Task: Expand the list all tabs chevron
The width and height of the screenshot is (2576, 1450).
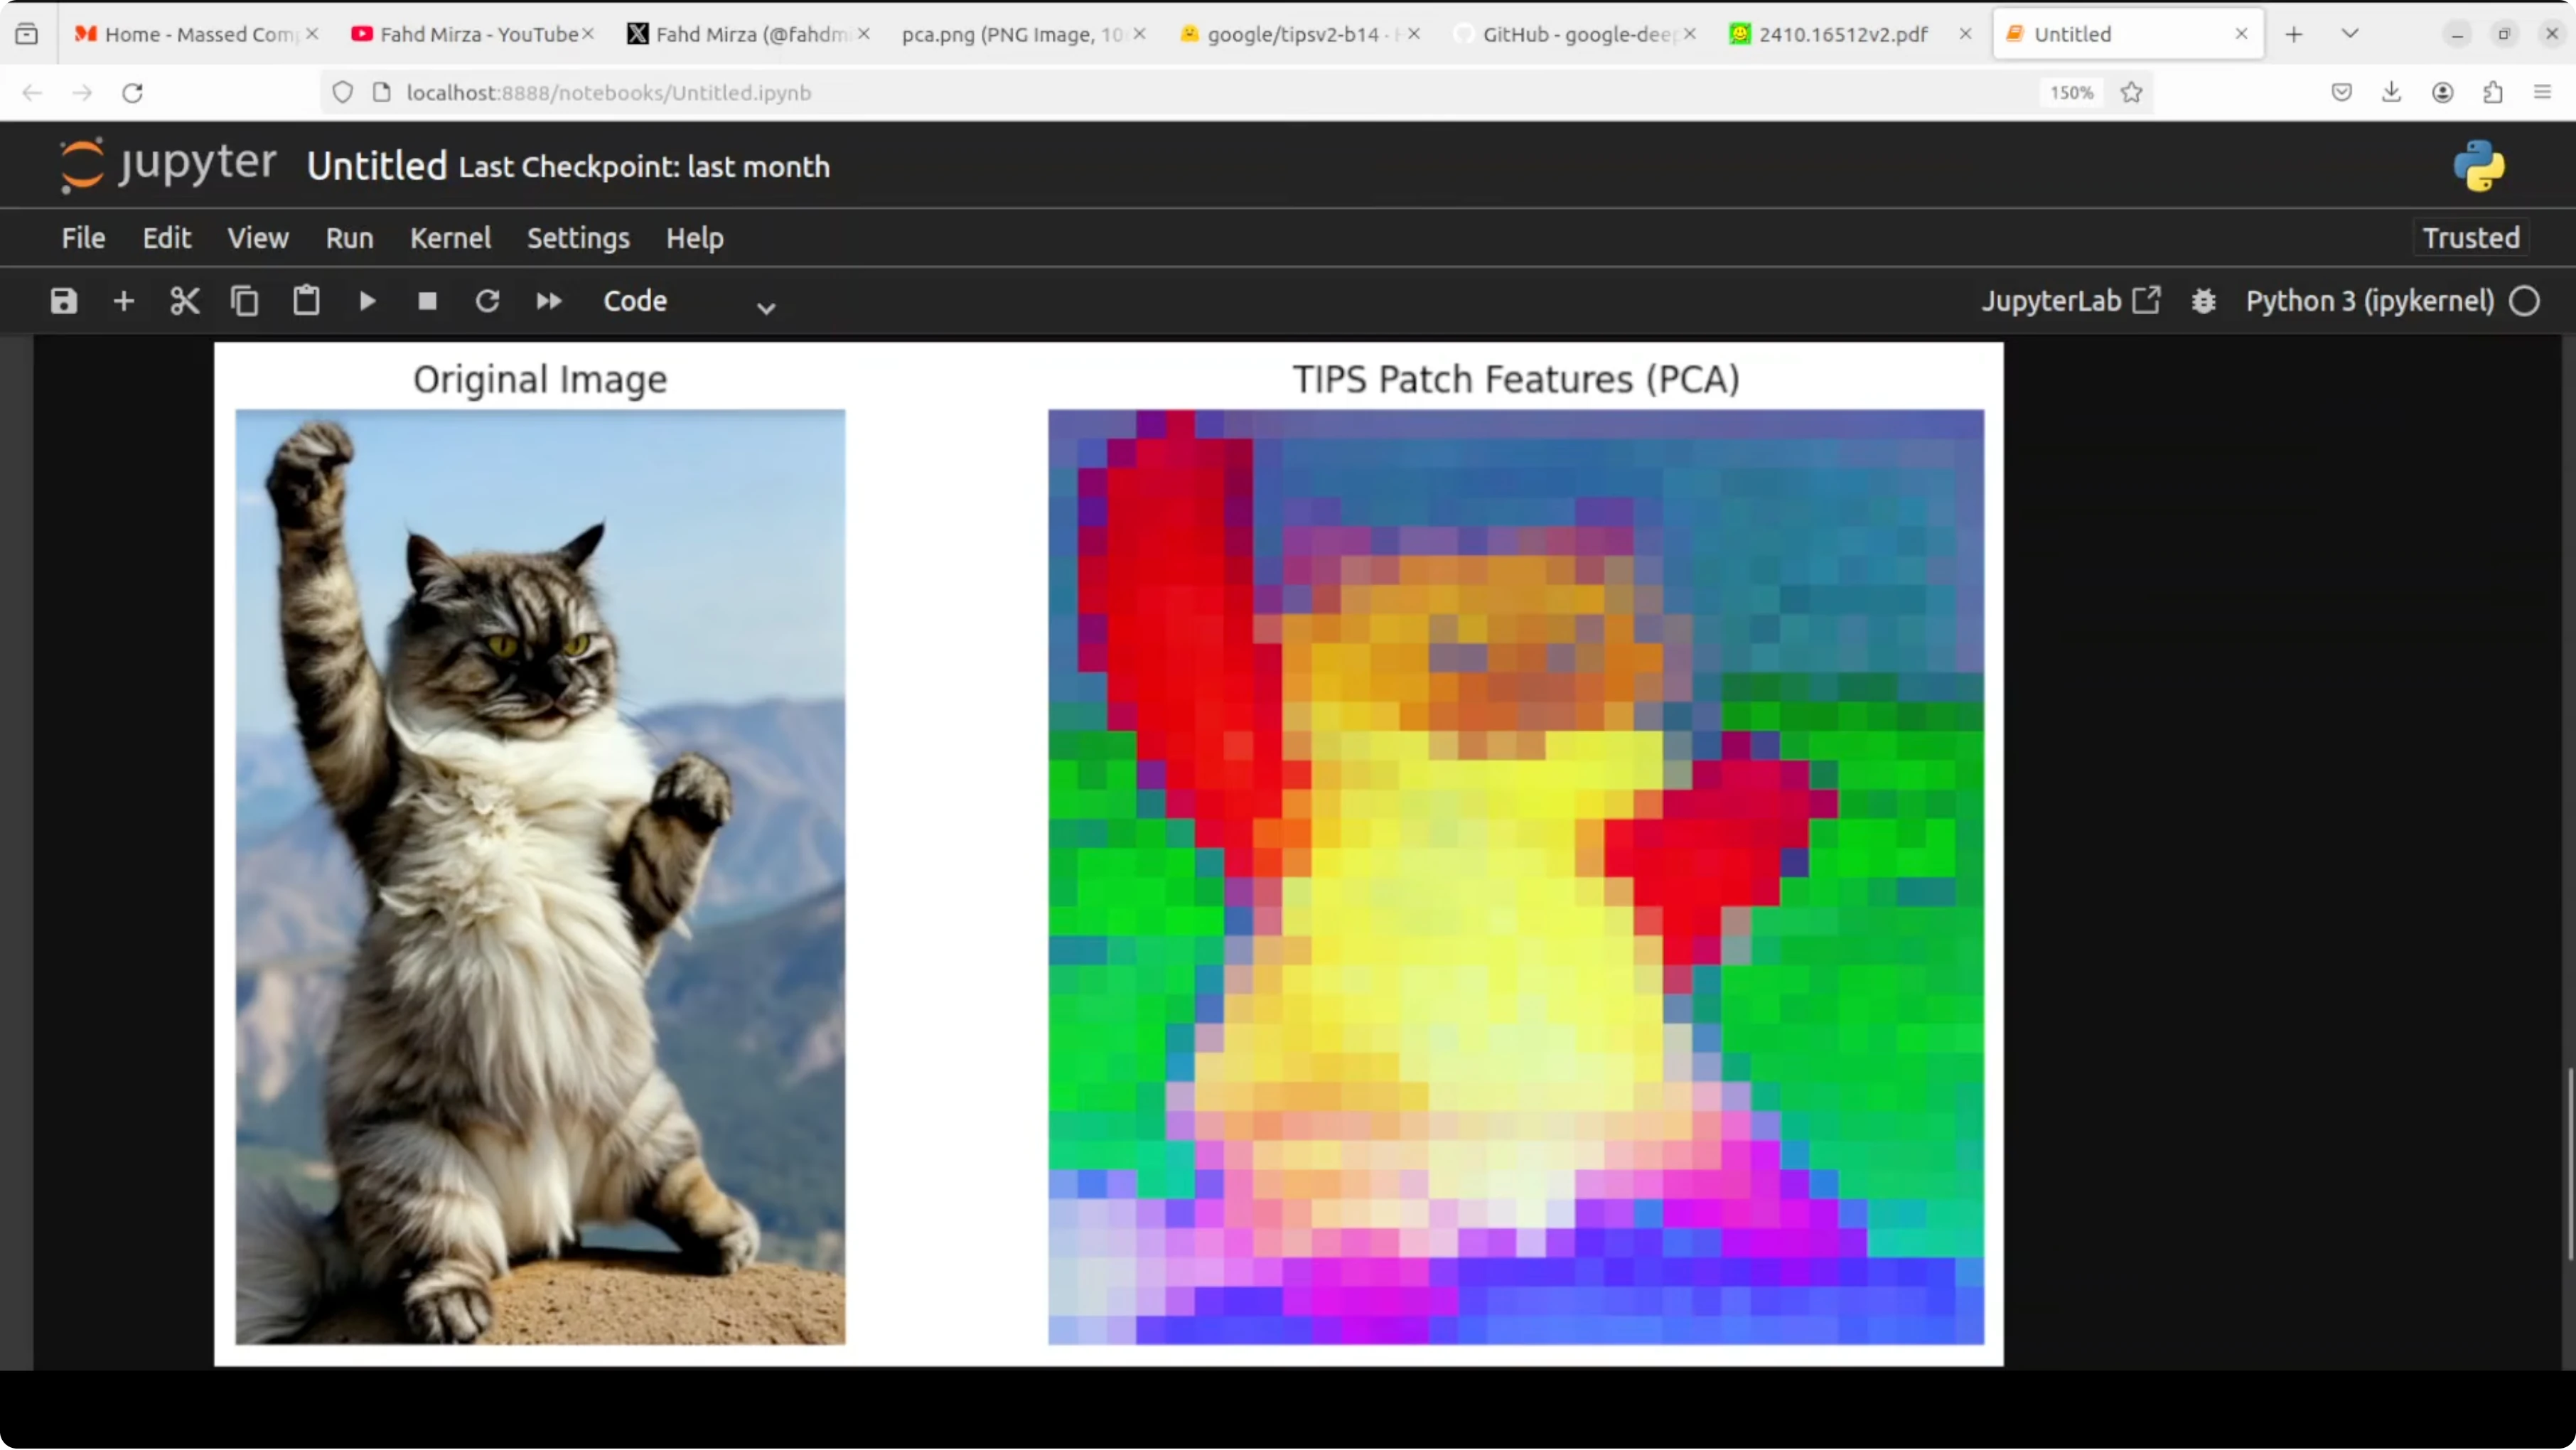Action: click(2350, 34)
